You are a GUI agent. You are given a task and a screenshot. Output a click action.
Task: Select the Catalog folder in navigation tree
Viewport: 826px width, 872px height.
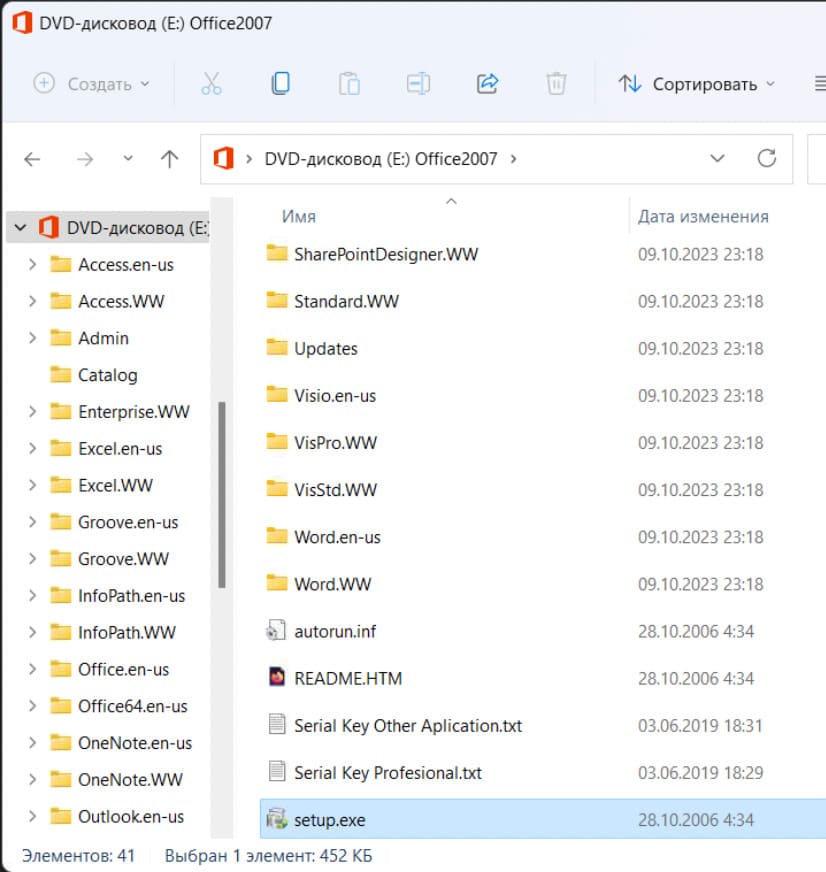pos(107,375)
